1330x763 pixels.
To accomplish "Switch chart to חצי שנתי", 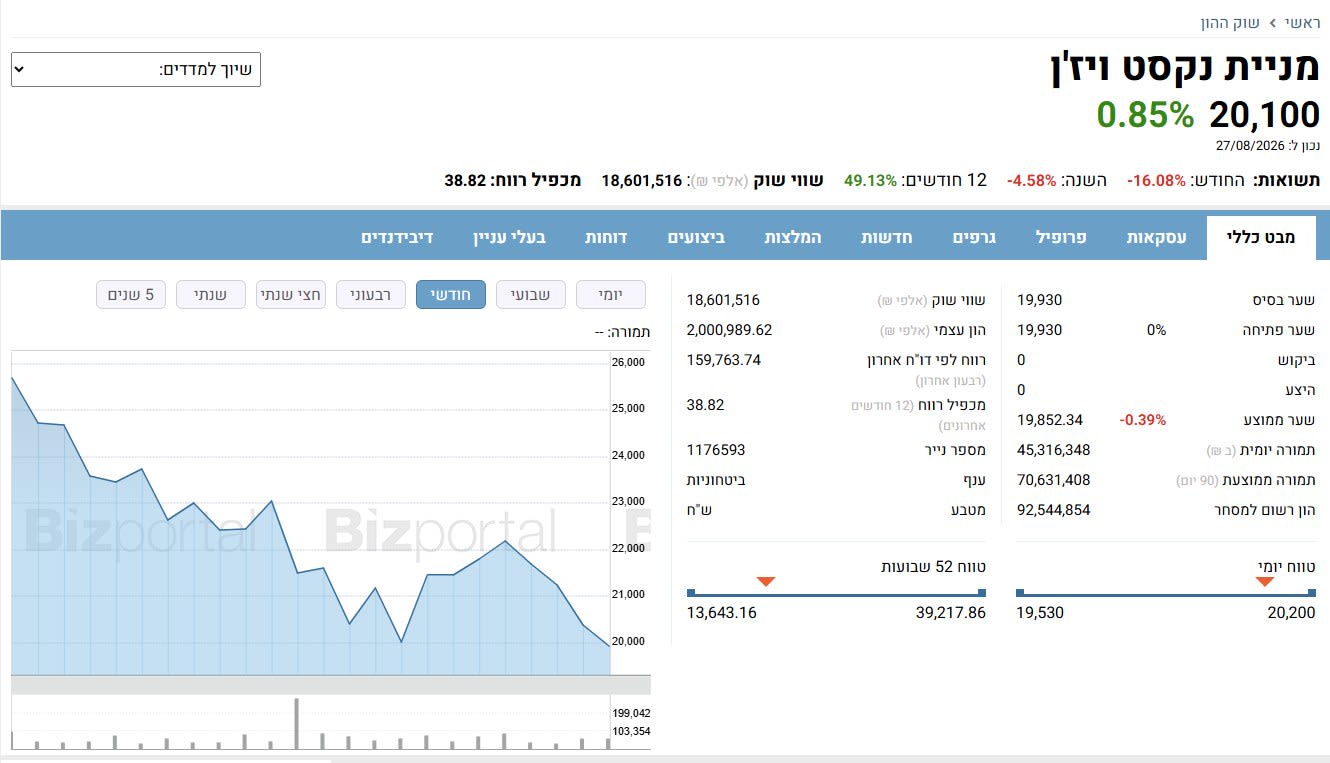I will (291, 294).
